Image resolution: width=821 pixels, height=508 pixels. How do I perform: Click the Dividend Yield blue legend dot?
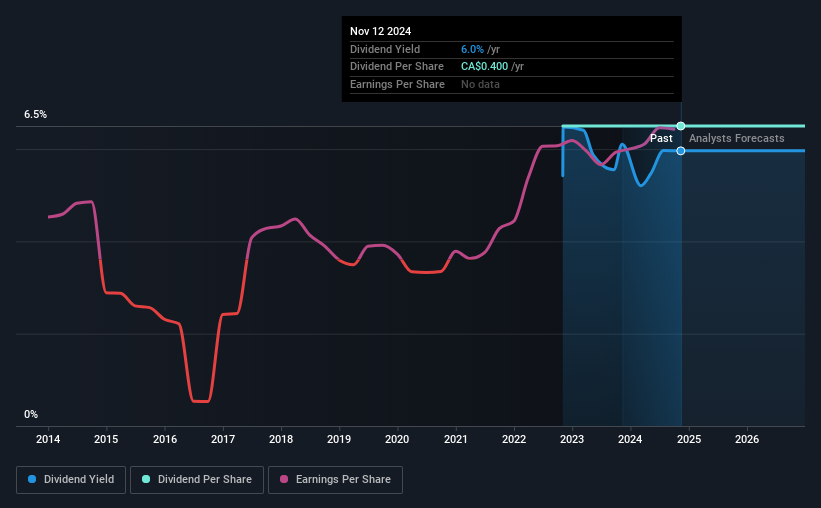click(32, 479)
